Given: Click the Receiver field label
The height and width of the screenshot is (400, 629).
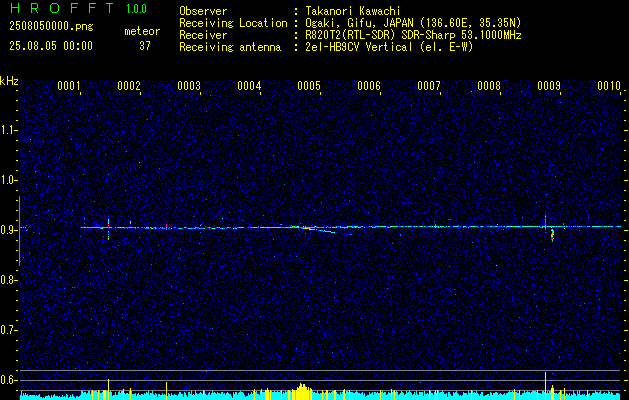Looking at the screenshot, I should (203, 36).
